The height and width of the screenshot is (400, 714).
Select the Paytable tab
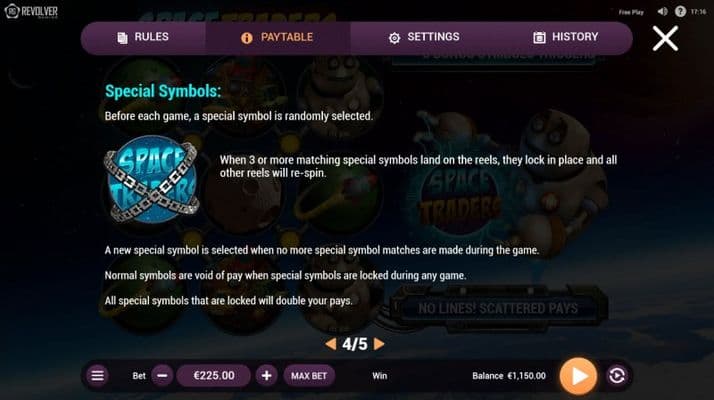[278, 37]
